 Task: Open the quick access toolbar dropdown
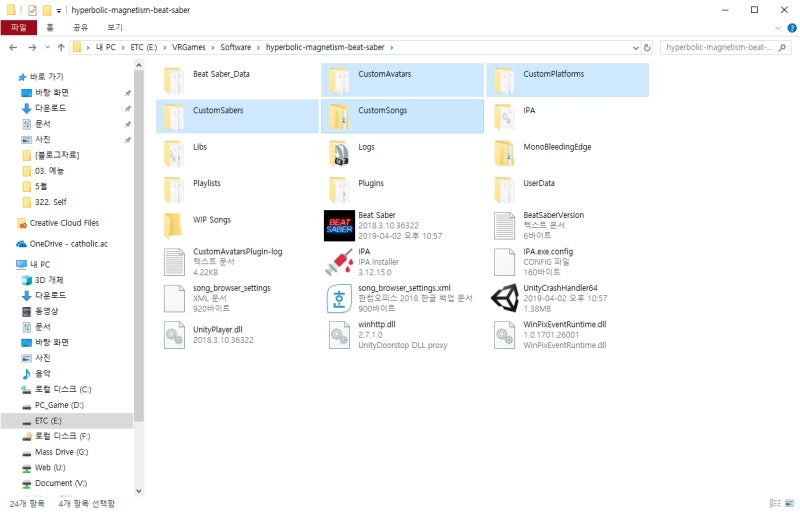(59, 10)
